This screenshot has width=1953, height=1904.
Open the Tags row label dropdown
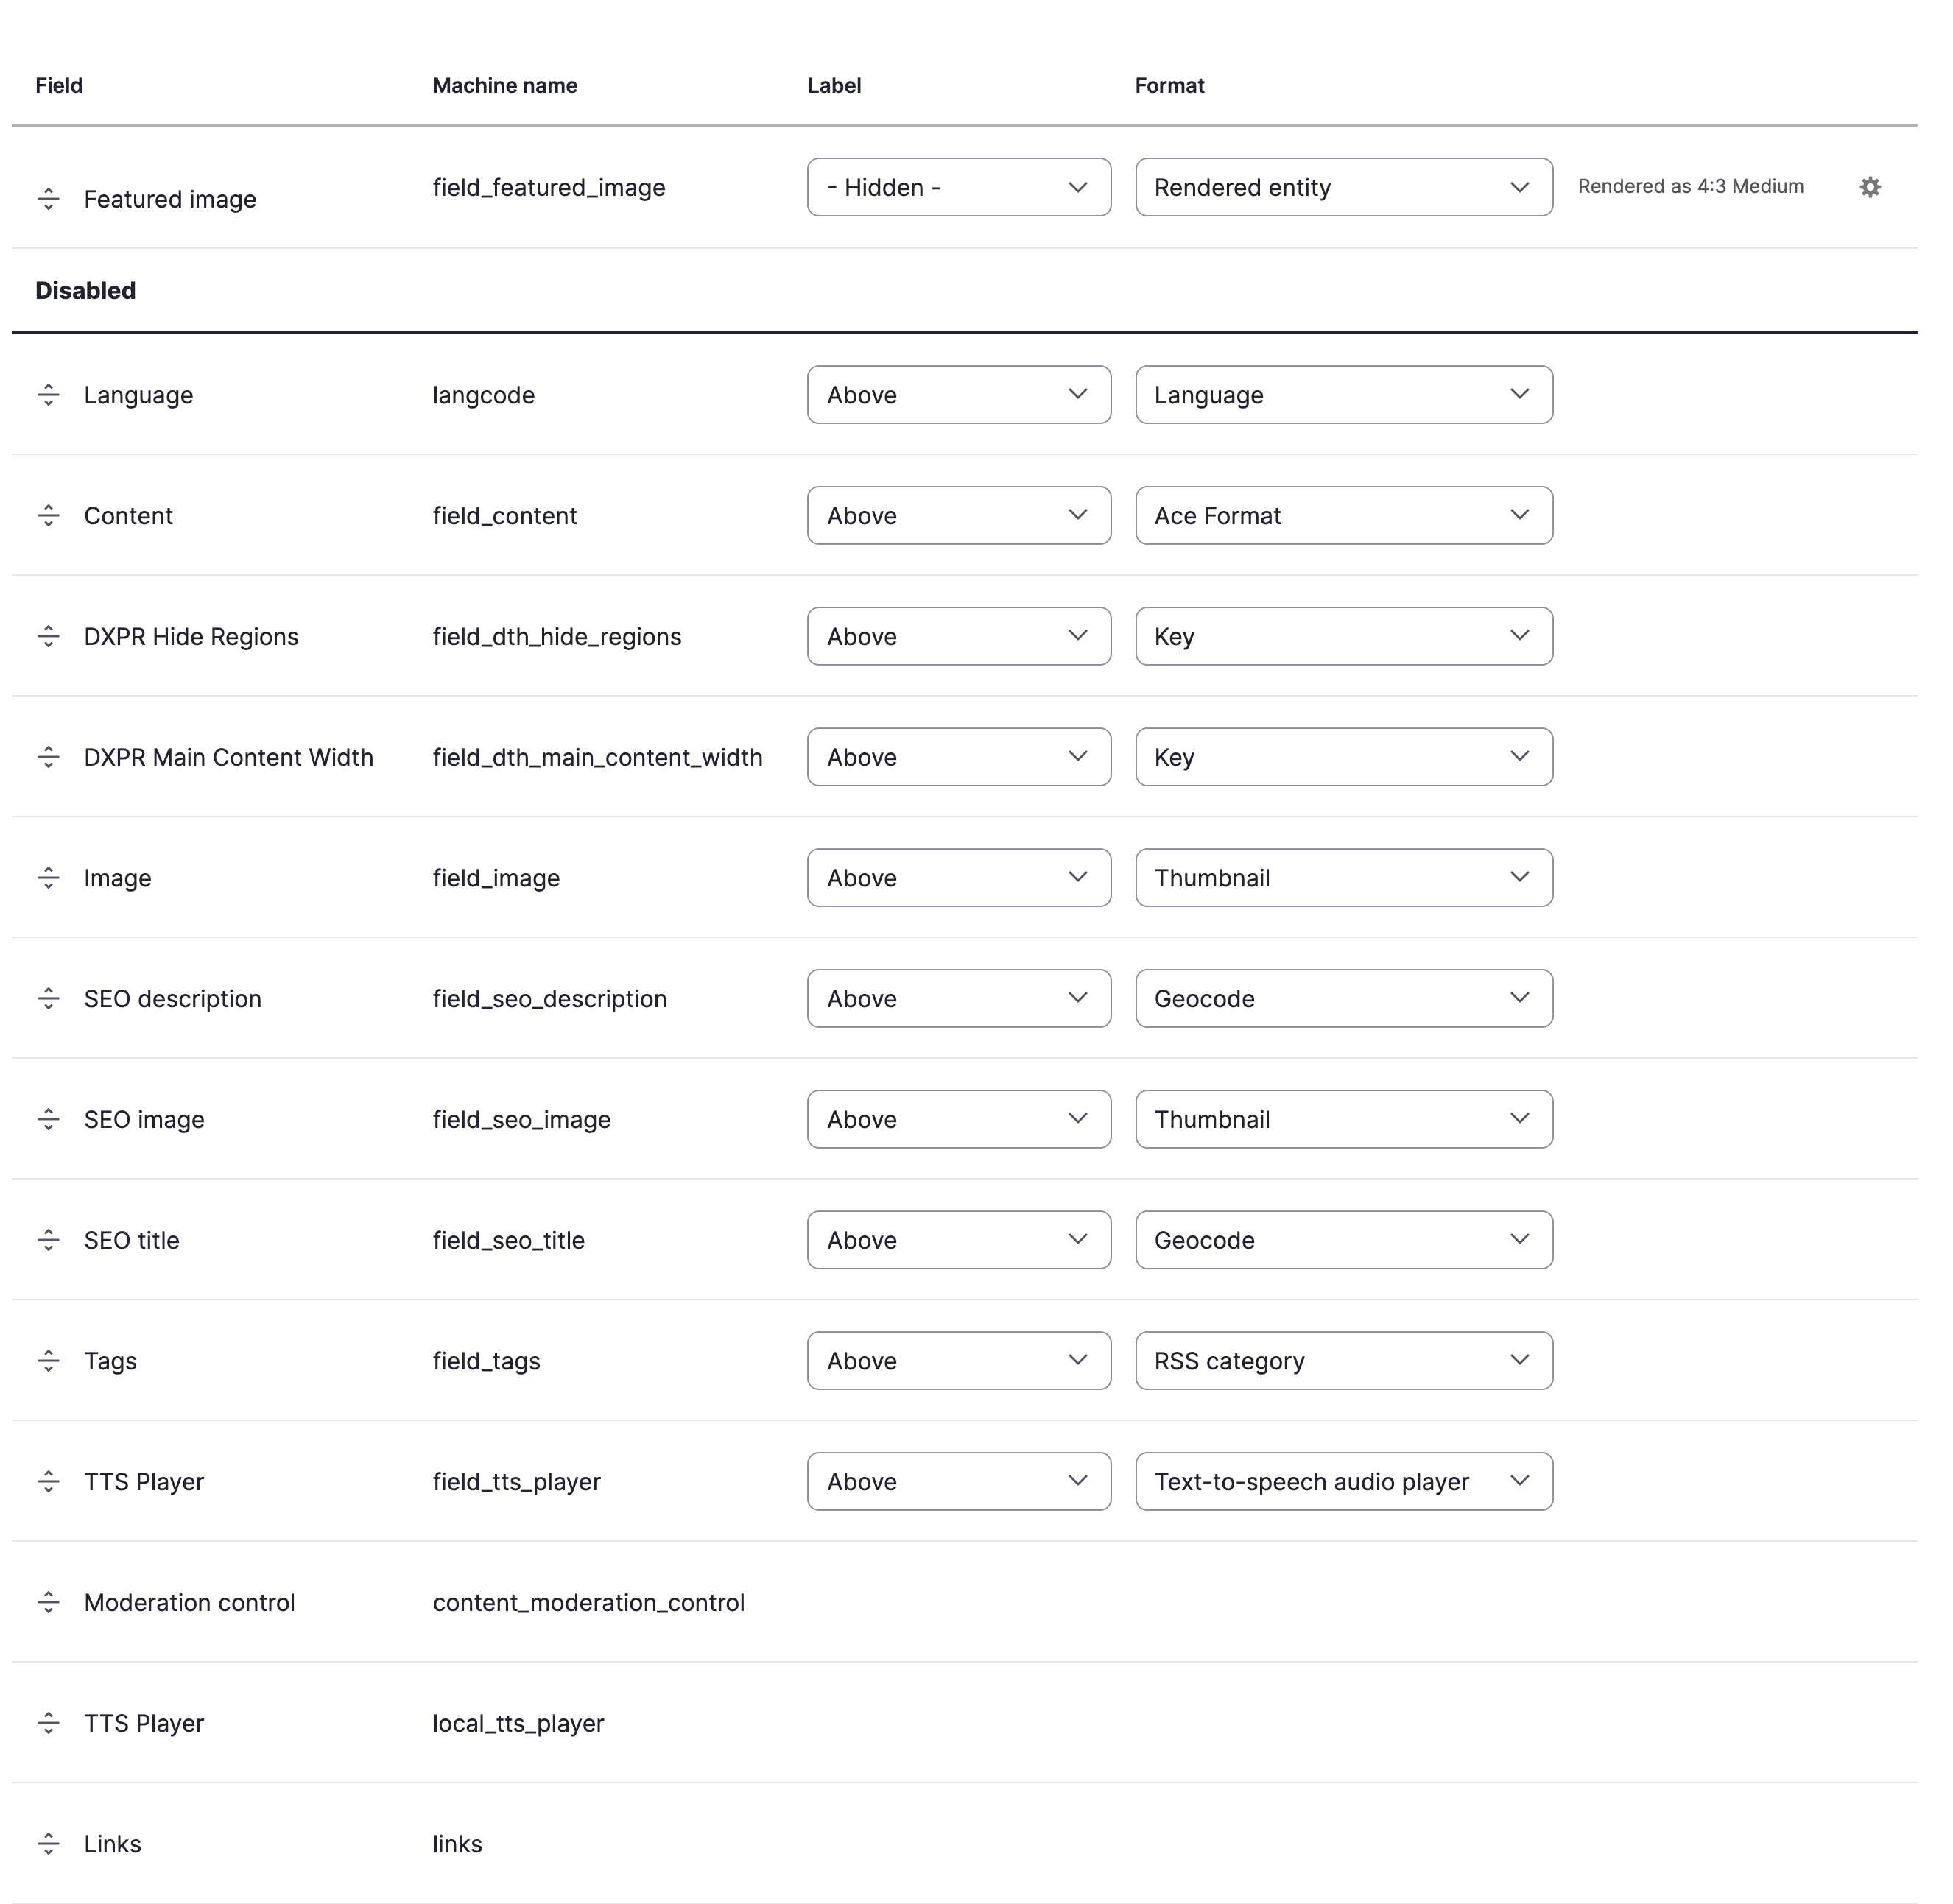tap(959, 1361)
